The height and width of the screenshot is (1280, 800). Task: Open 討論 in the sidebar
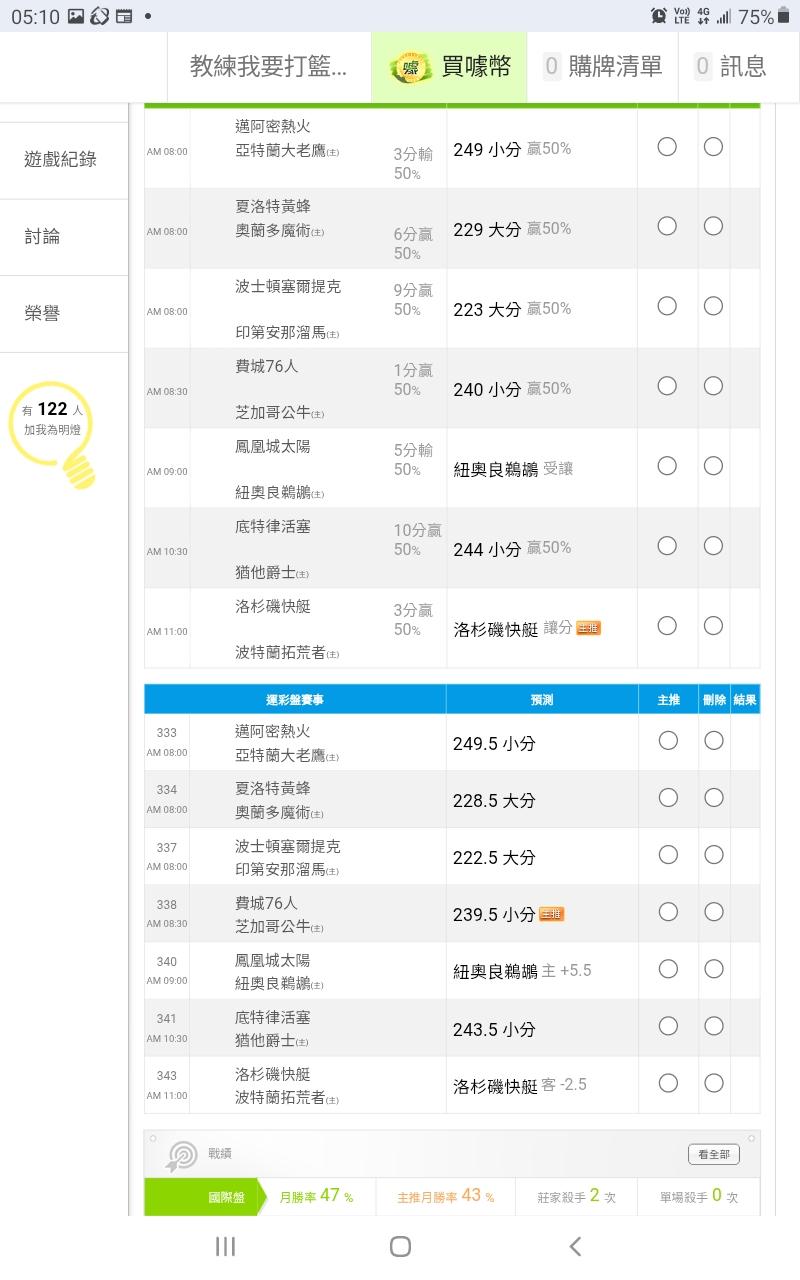[43, 237]
